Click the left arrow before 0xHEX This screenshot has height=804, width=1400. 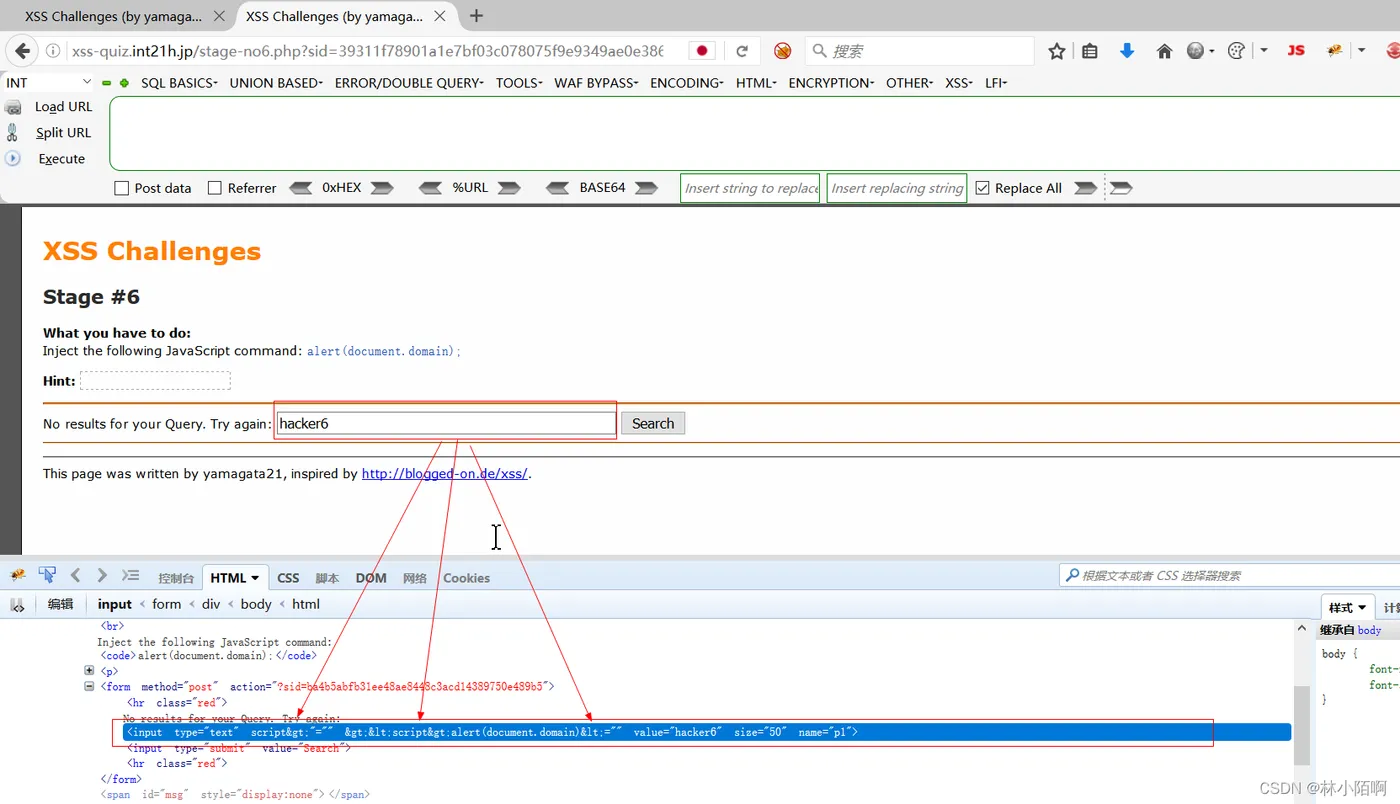click(x=300, y=188)
